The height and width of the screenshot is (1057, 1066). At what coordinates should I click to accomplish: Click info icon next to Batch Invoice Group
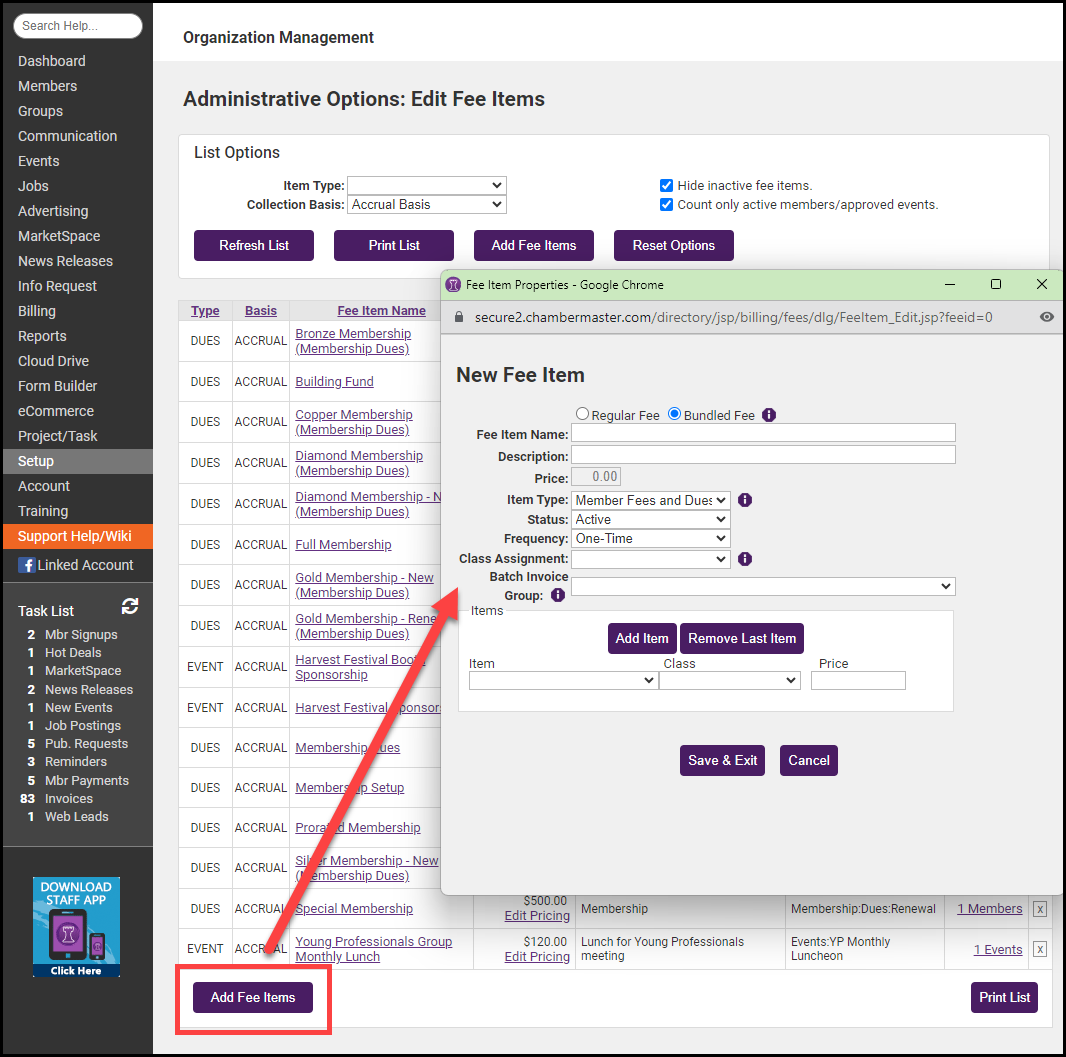(x=558, y=595)
